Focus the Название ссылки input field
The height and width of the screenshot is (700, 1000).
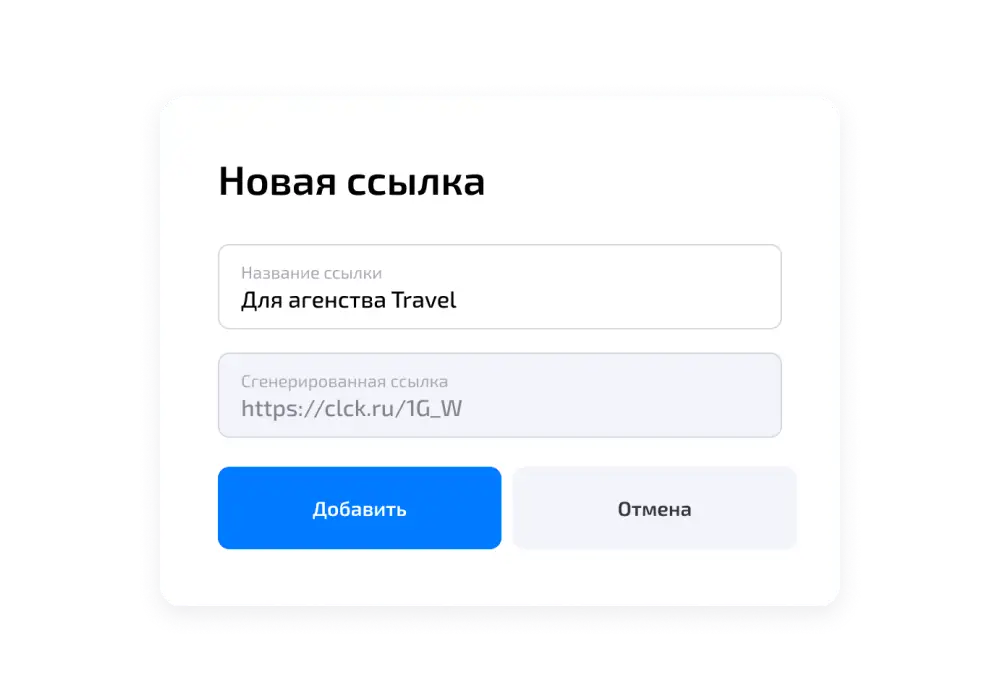pyautogui.click(x=499, y=287)
